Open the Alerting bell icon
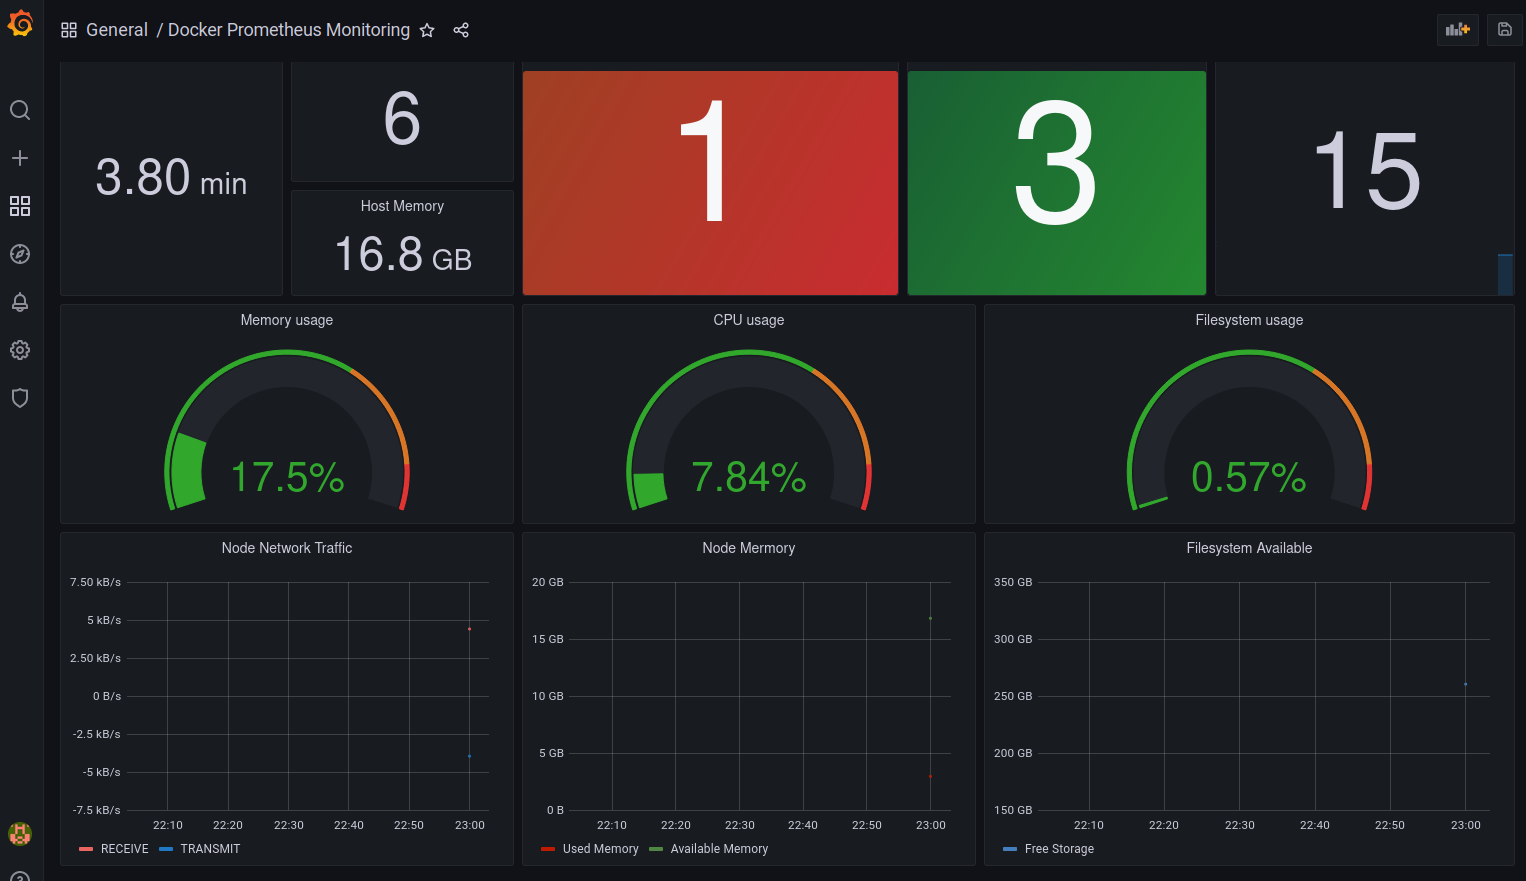The image size is (1526, 881). coord(20,302)
